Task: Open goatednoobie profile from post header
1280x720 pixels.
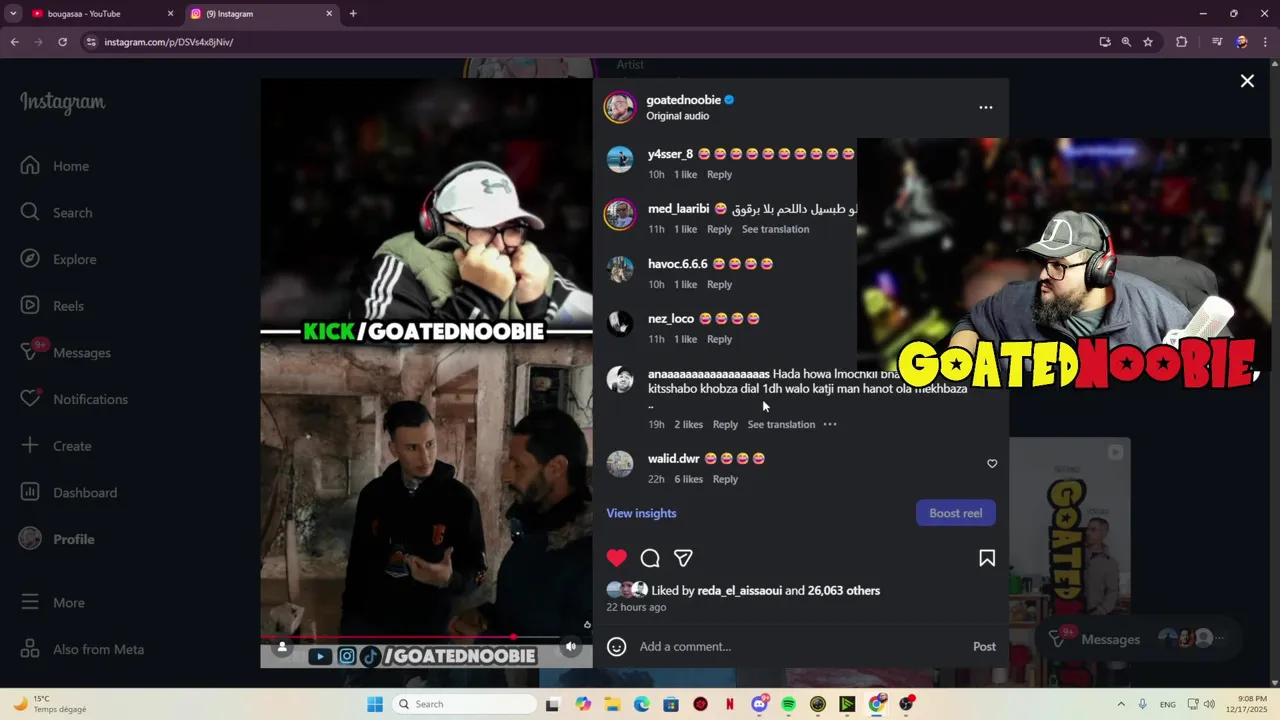Action: pos(683,100)
